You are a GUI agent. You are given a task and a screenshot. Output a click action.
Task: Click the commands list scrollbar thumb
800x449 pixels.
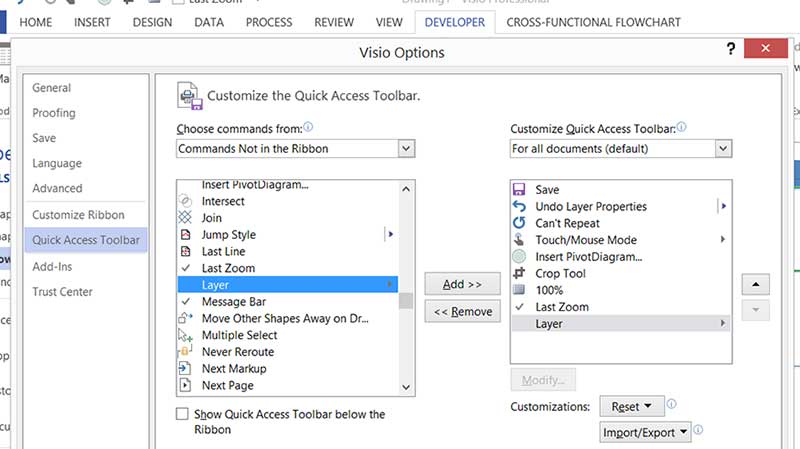406,301
